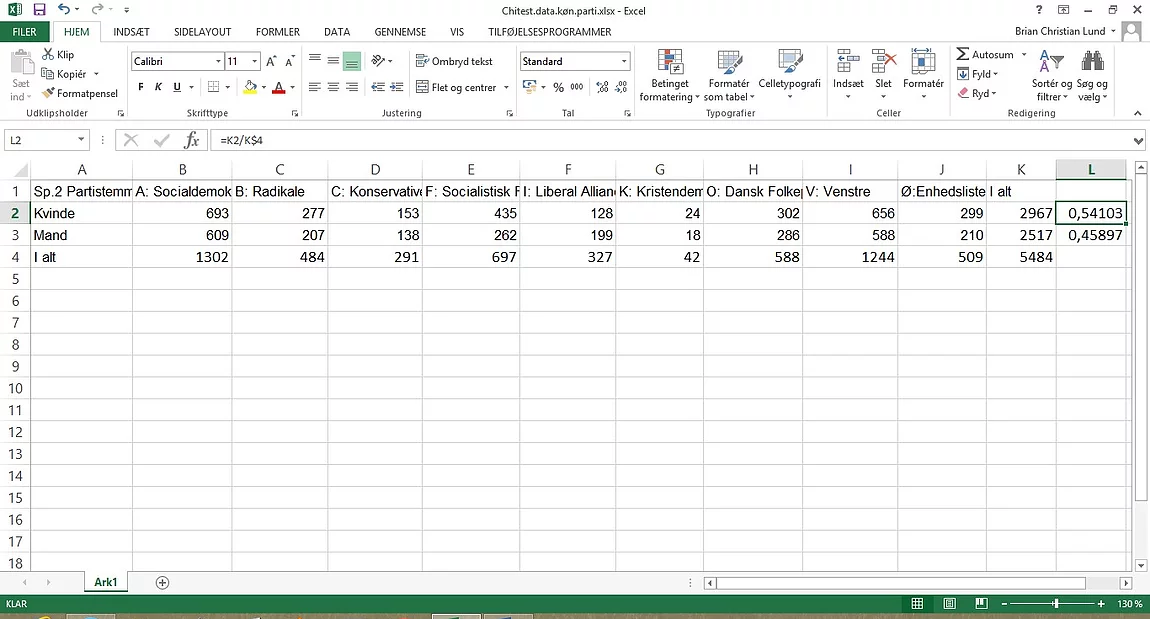Viewport: 1150px width, 619px height.
Task: Expand the Name Box dropdown
Action: pyautogui.click(x=81, y=140)
